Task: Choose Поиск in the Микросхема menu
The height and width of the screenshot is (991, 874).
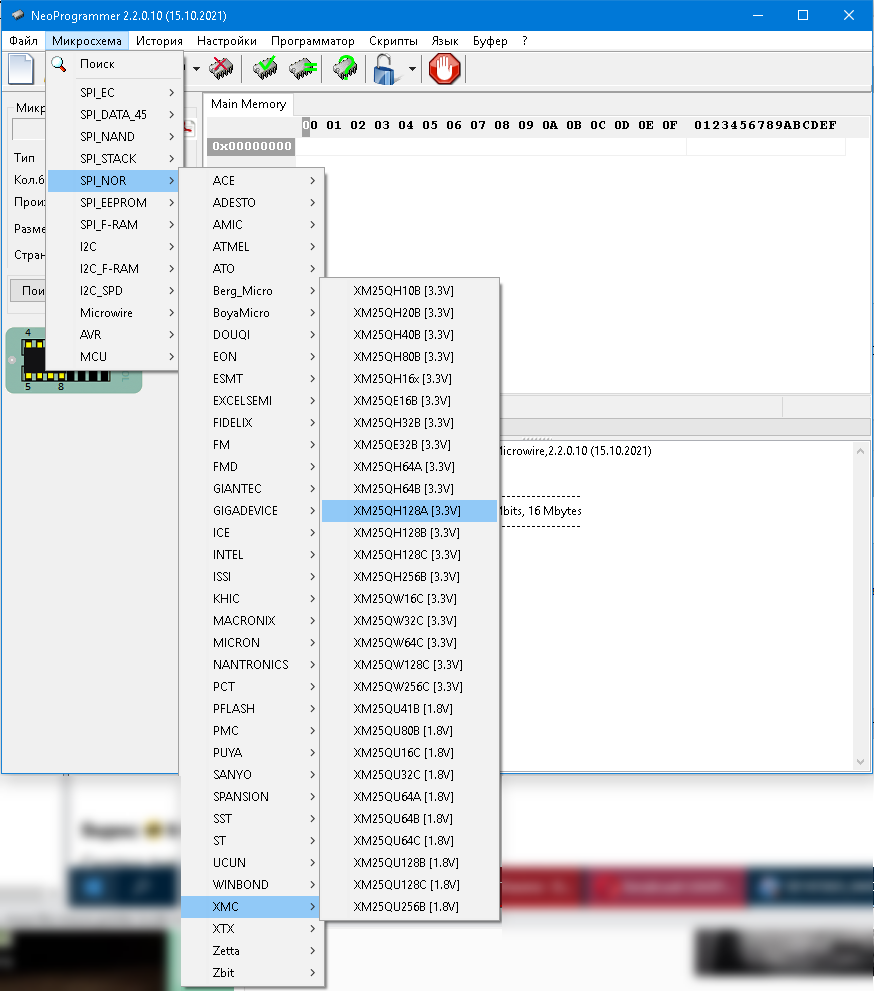Action: click(115, 64)
